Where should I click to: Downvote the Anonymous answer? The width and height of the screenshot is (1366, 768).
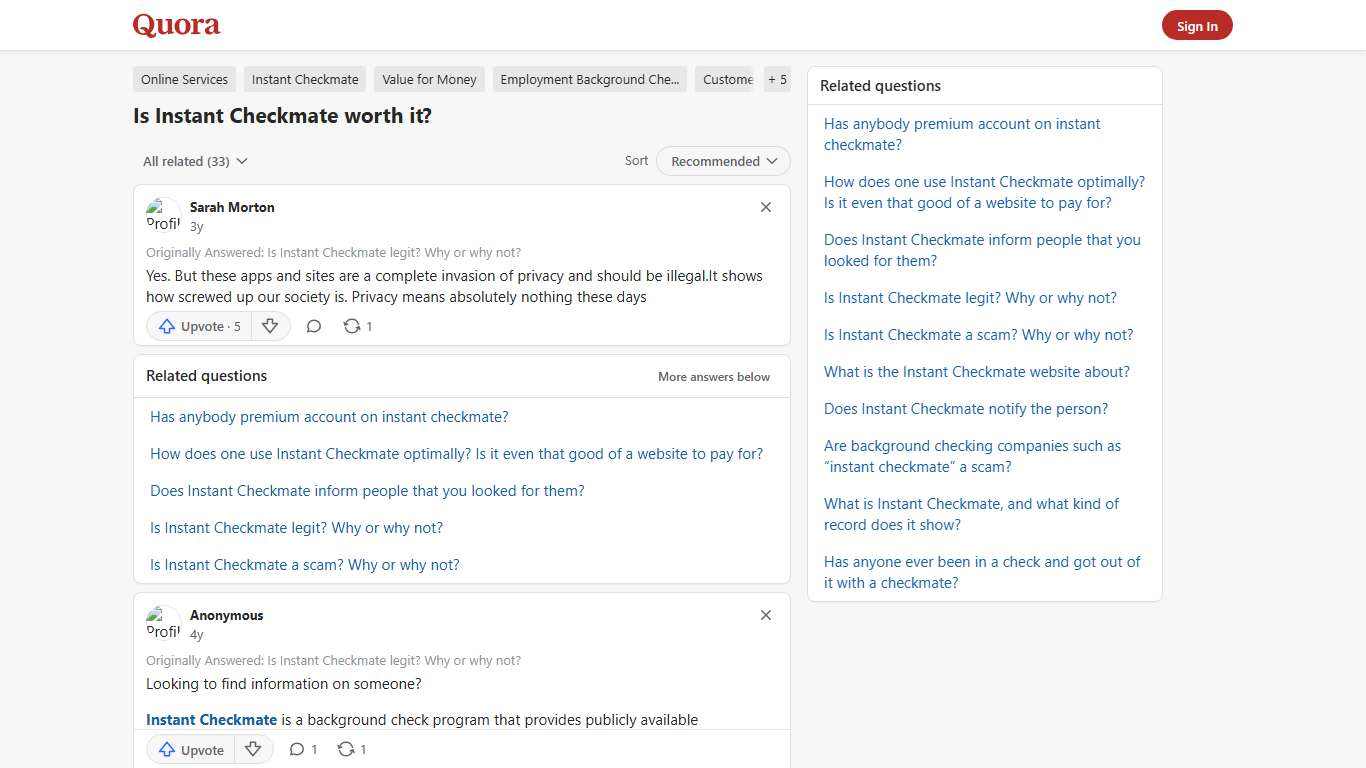pyautogui.click(x=253, y=749)
